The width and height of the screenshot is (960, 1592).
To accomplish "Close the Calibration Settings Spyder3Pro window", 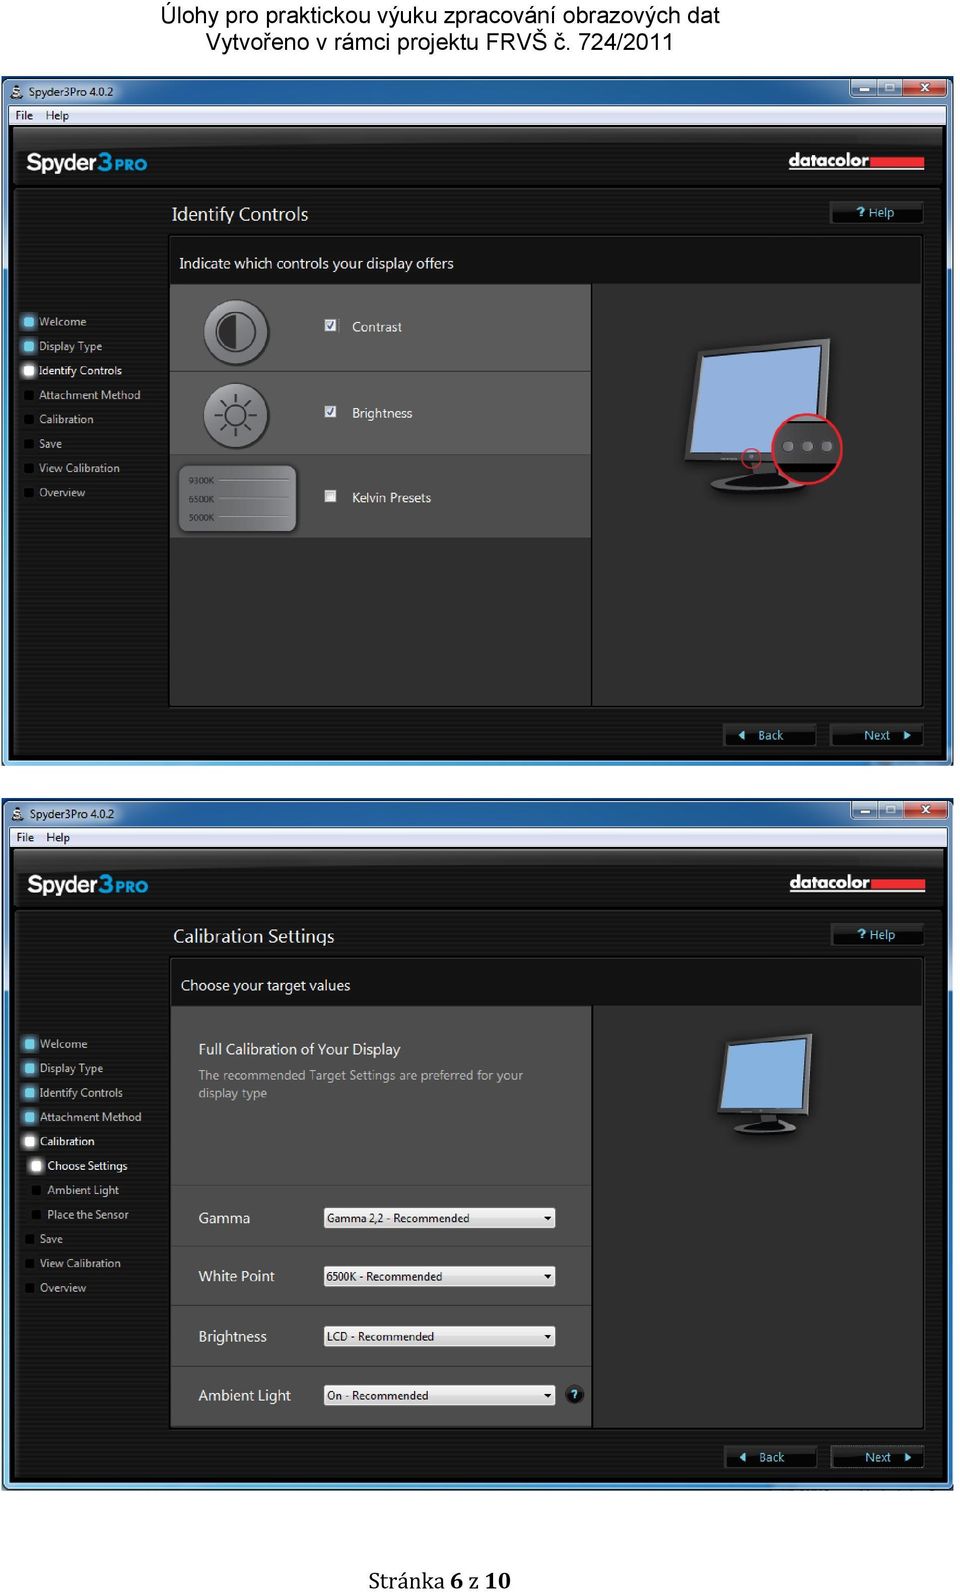I will (x=925, y=810).
